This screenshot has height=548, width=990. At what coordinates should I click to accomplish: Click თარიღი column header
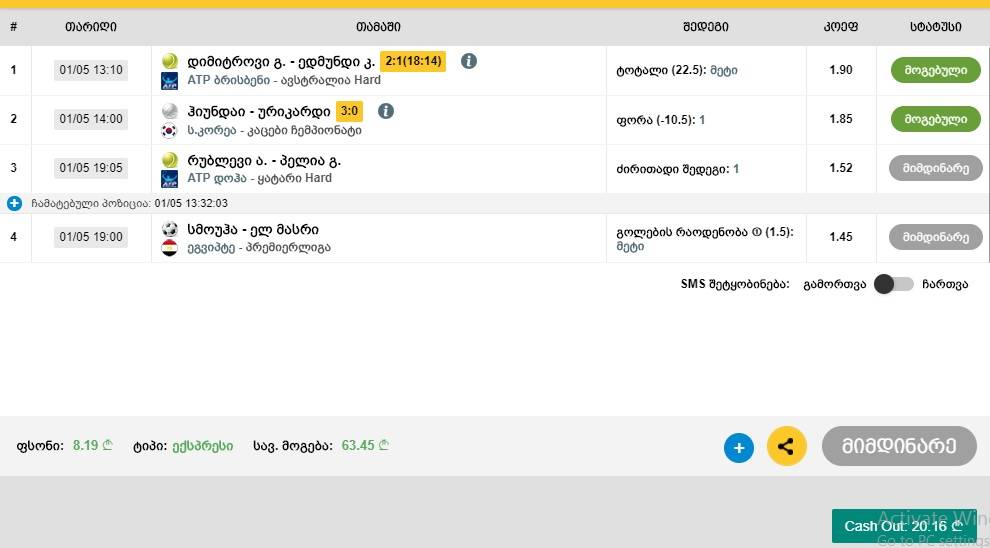[91, 27]
